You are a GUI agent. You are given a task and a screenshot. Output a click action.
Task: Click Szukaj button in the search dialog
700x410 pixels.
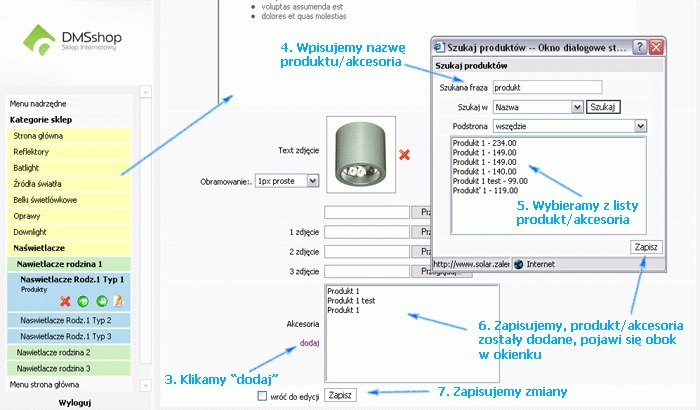click(603, 107)
